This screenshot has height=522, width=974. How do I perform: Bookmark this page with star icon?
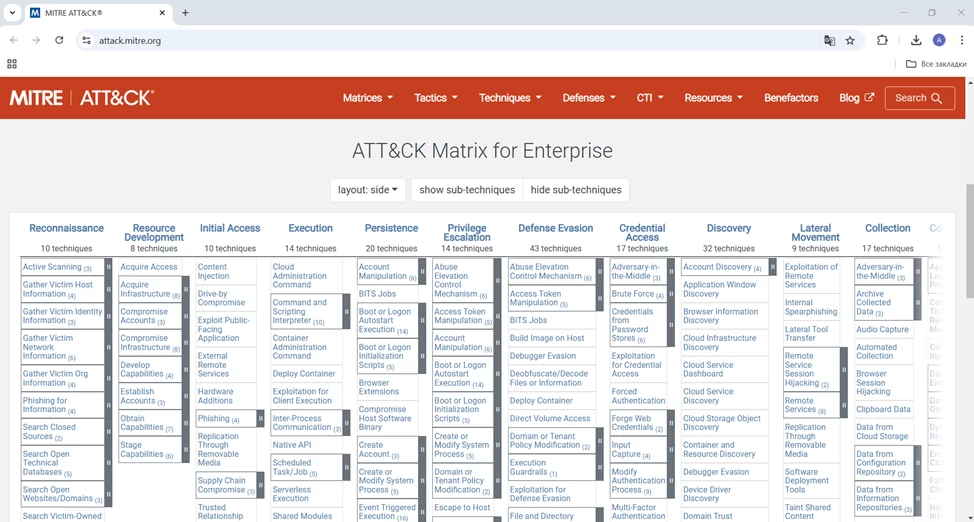[850, 41]
